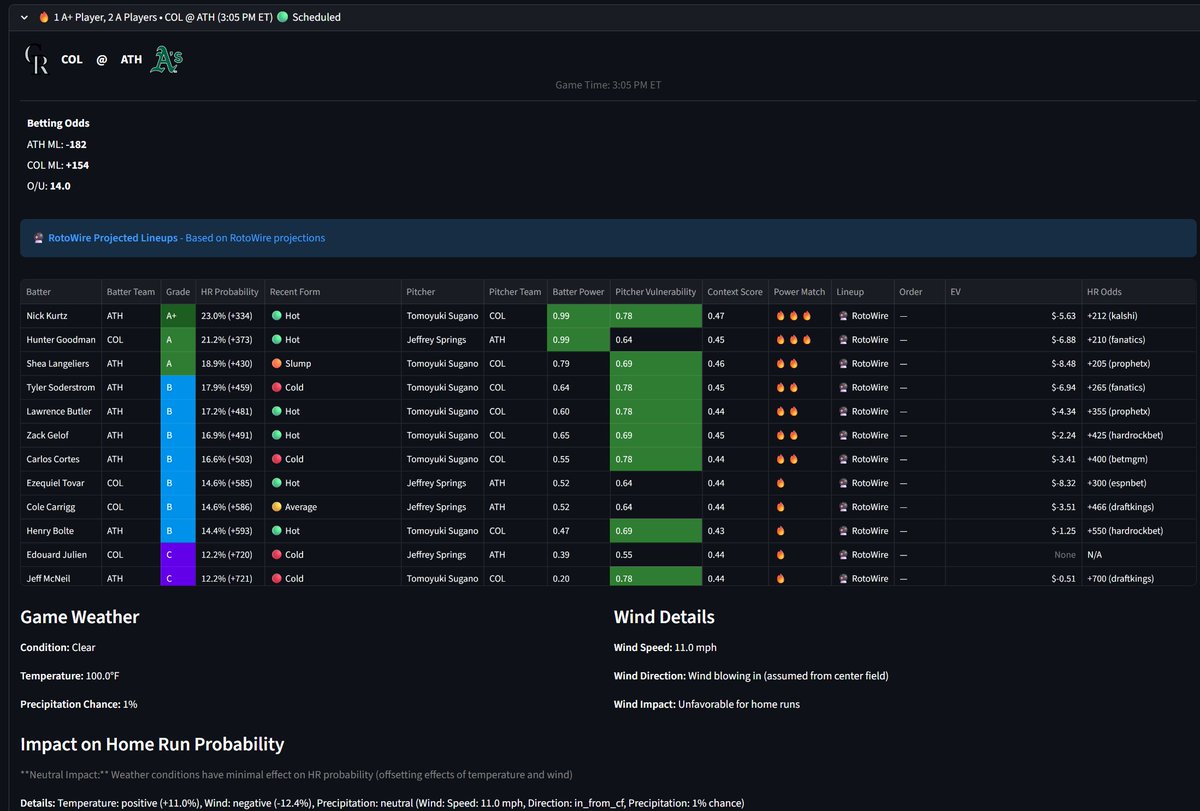Click Cole Carrigg yellow Average indicator
The image size is (1200, 811).
tap(275, 507)
